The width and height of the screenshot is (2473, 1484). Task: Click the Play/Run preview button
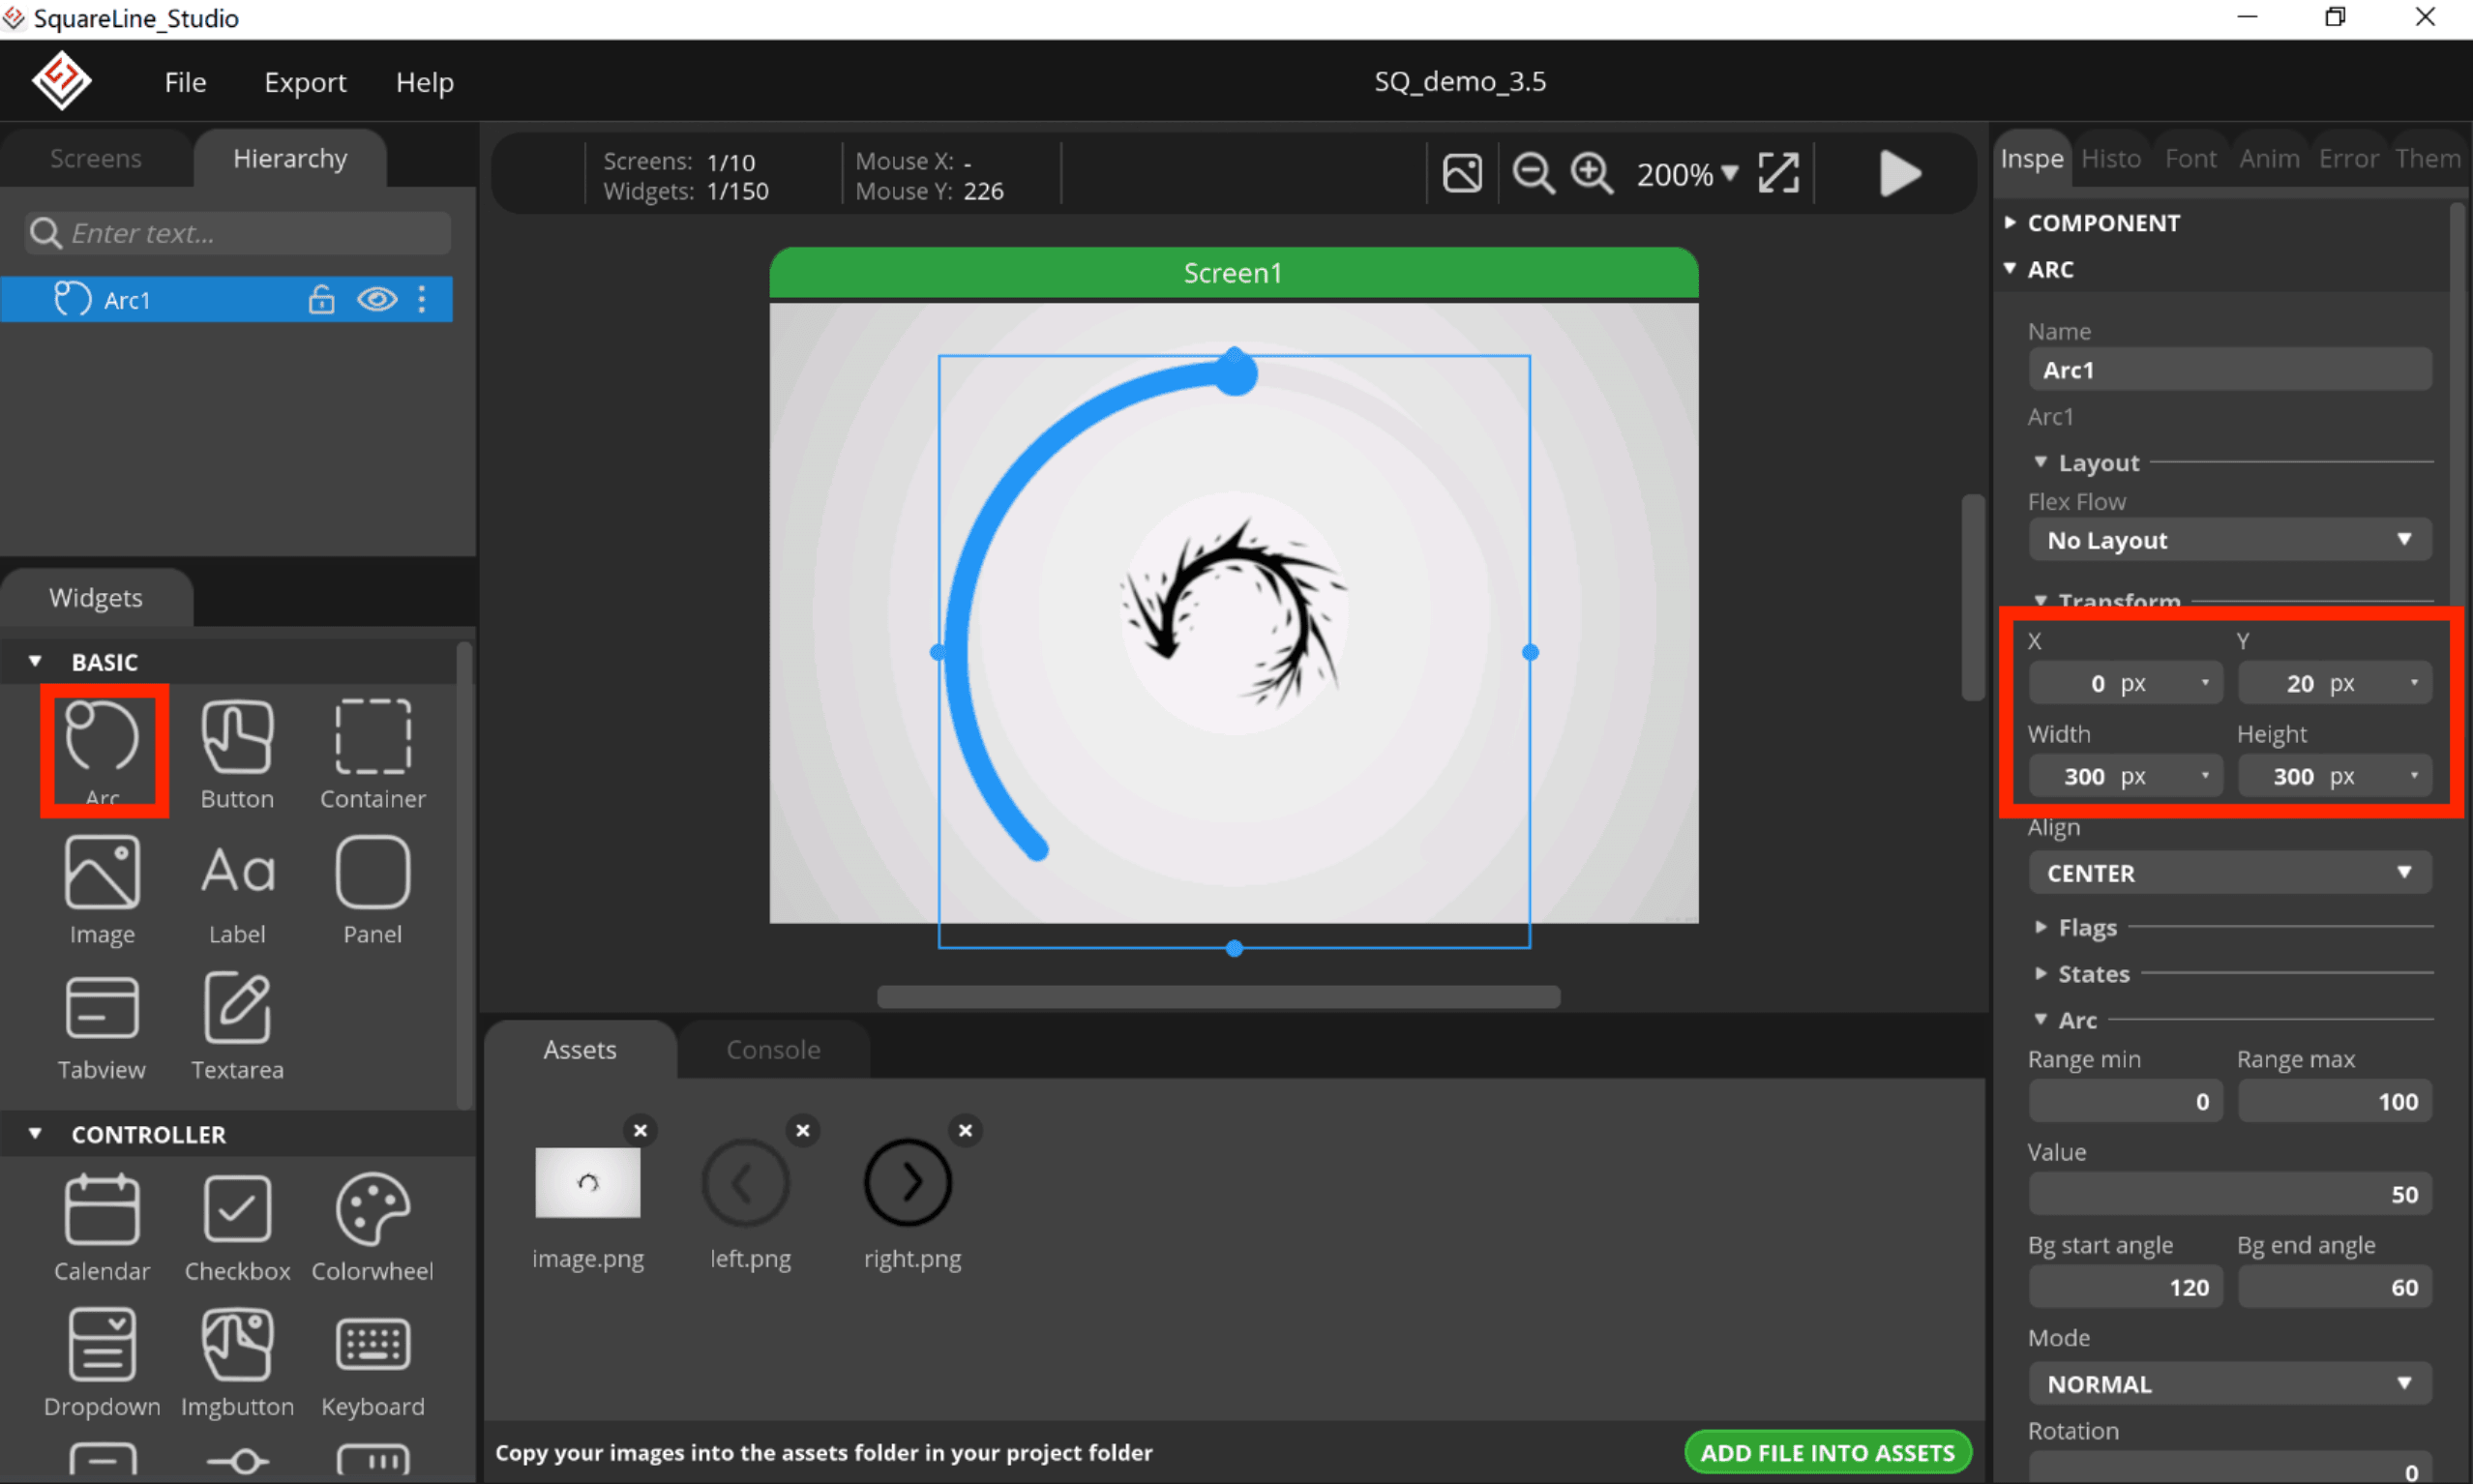coord(1897,173)
